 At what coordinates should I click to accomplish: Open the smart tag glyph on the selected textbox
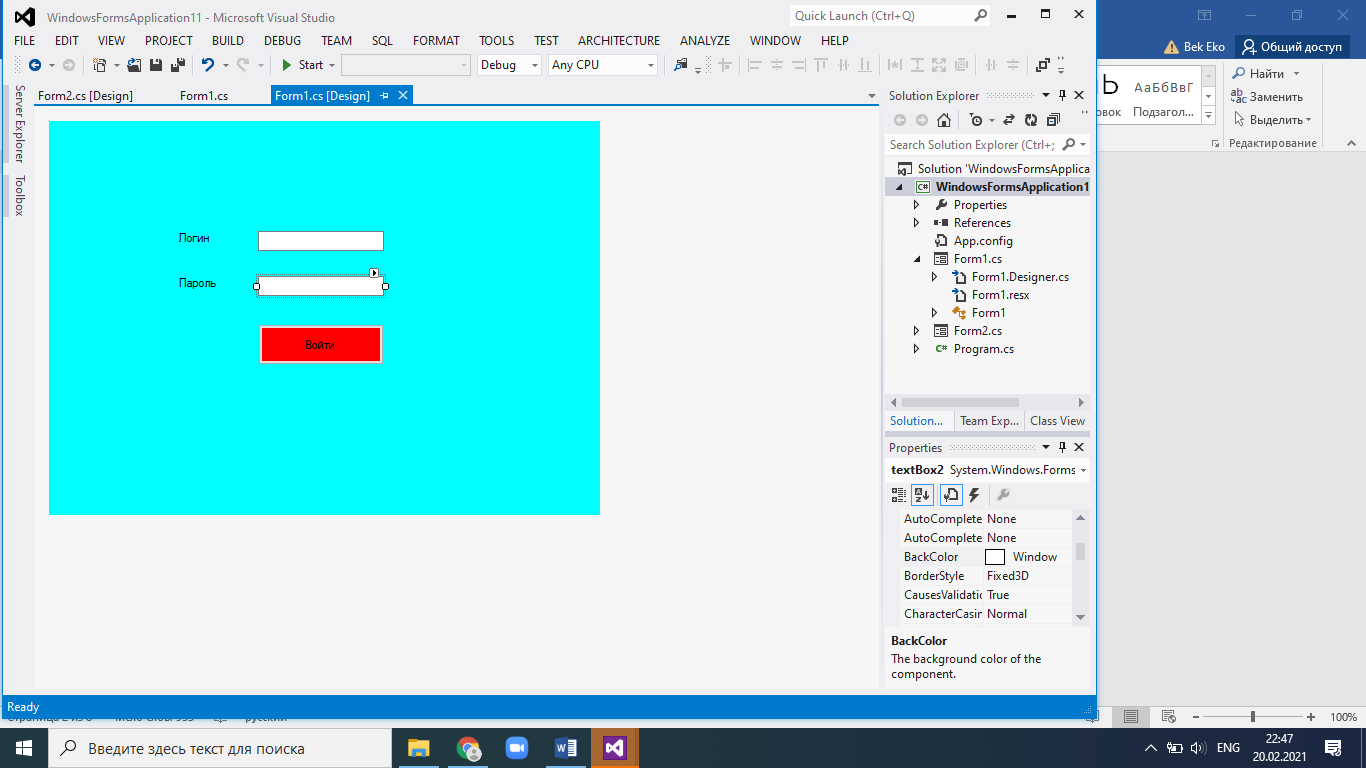pyautogui.click(x=375, y=272)
